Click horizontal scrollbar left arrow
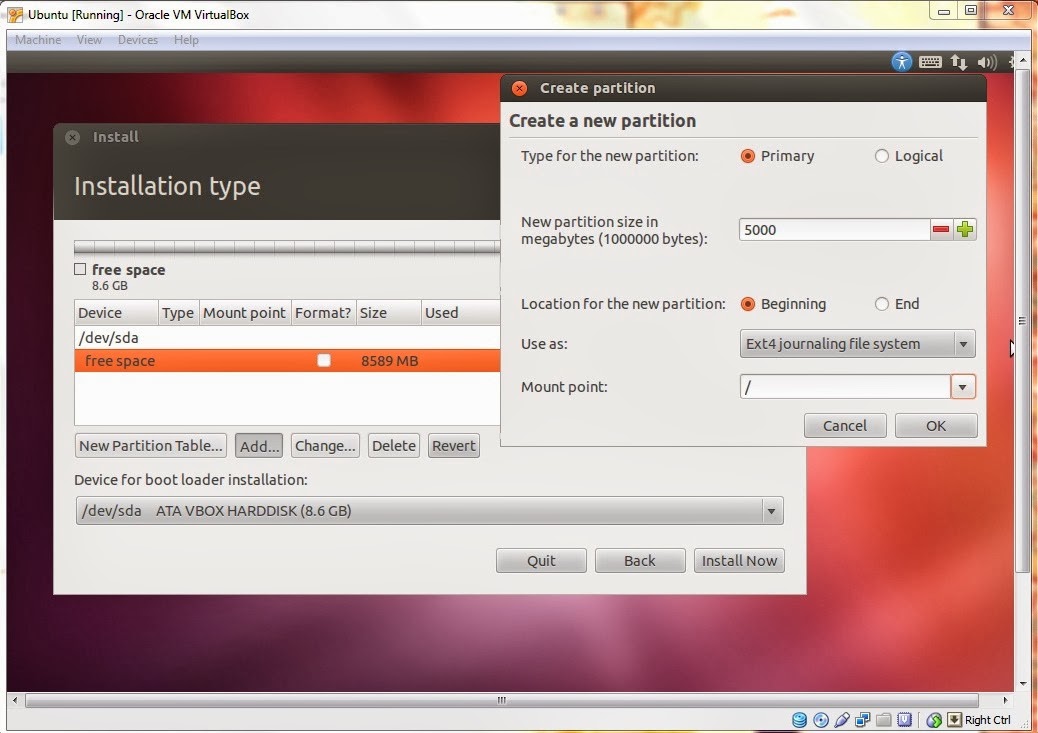The width and height of the screenshot is (1038, 733). tap(15, 700)
